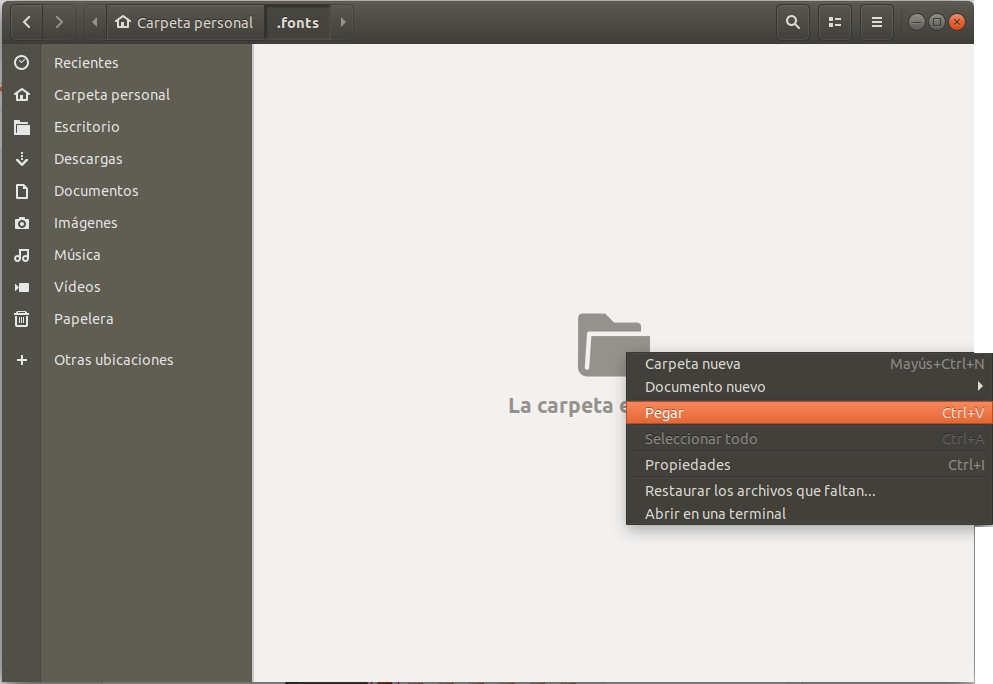
Task: Open the view options grid button
Action: [x=834, y=21]
